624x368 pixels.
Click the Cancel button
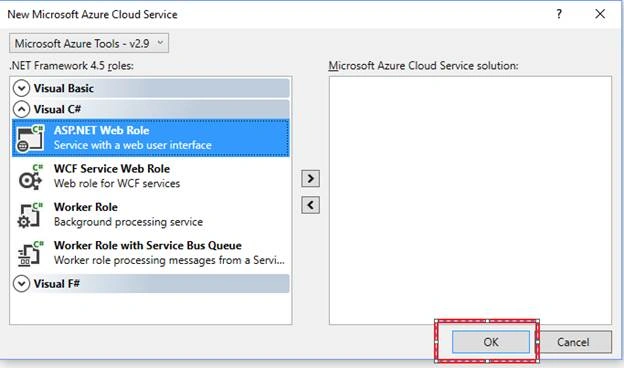tap(573, 342)
